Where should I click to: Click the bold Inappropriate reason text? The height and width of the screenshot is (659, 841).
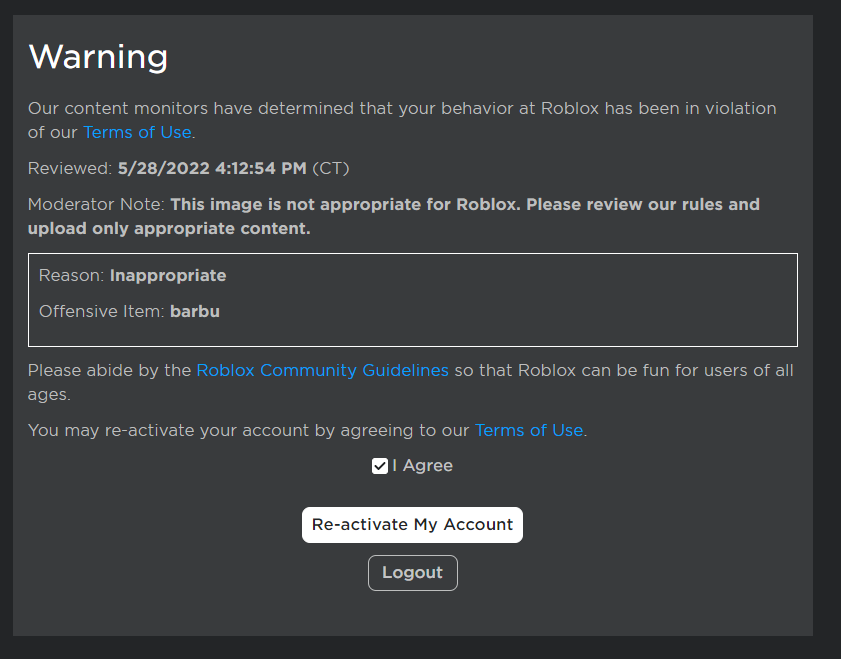[x=168, y=275]
